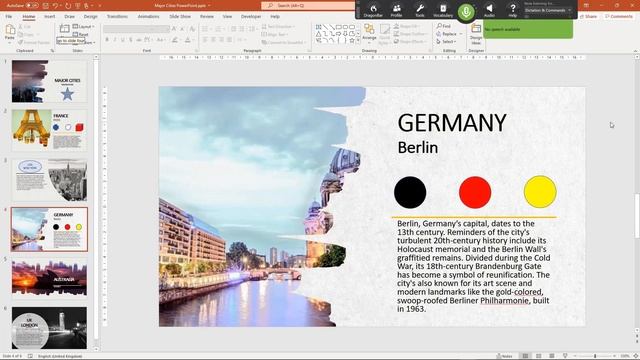Screen dimensions: 640x360
Task: Click the Find button
Action: tap(444, 26)
